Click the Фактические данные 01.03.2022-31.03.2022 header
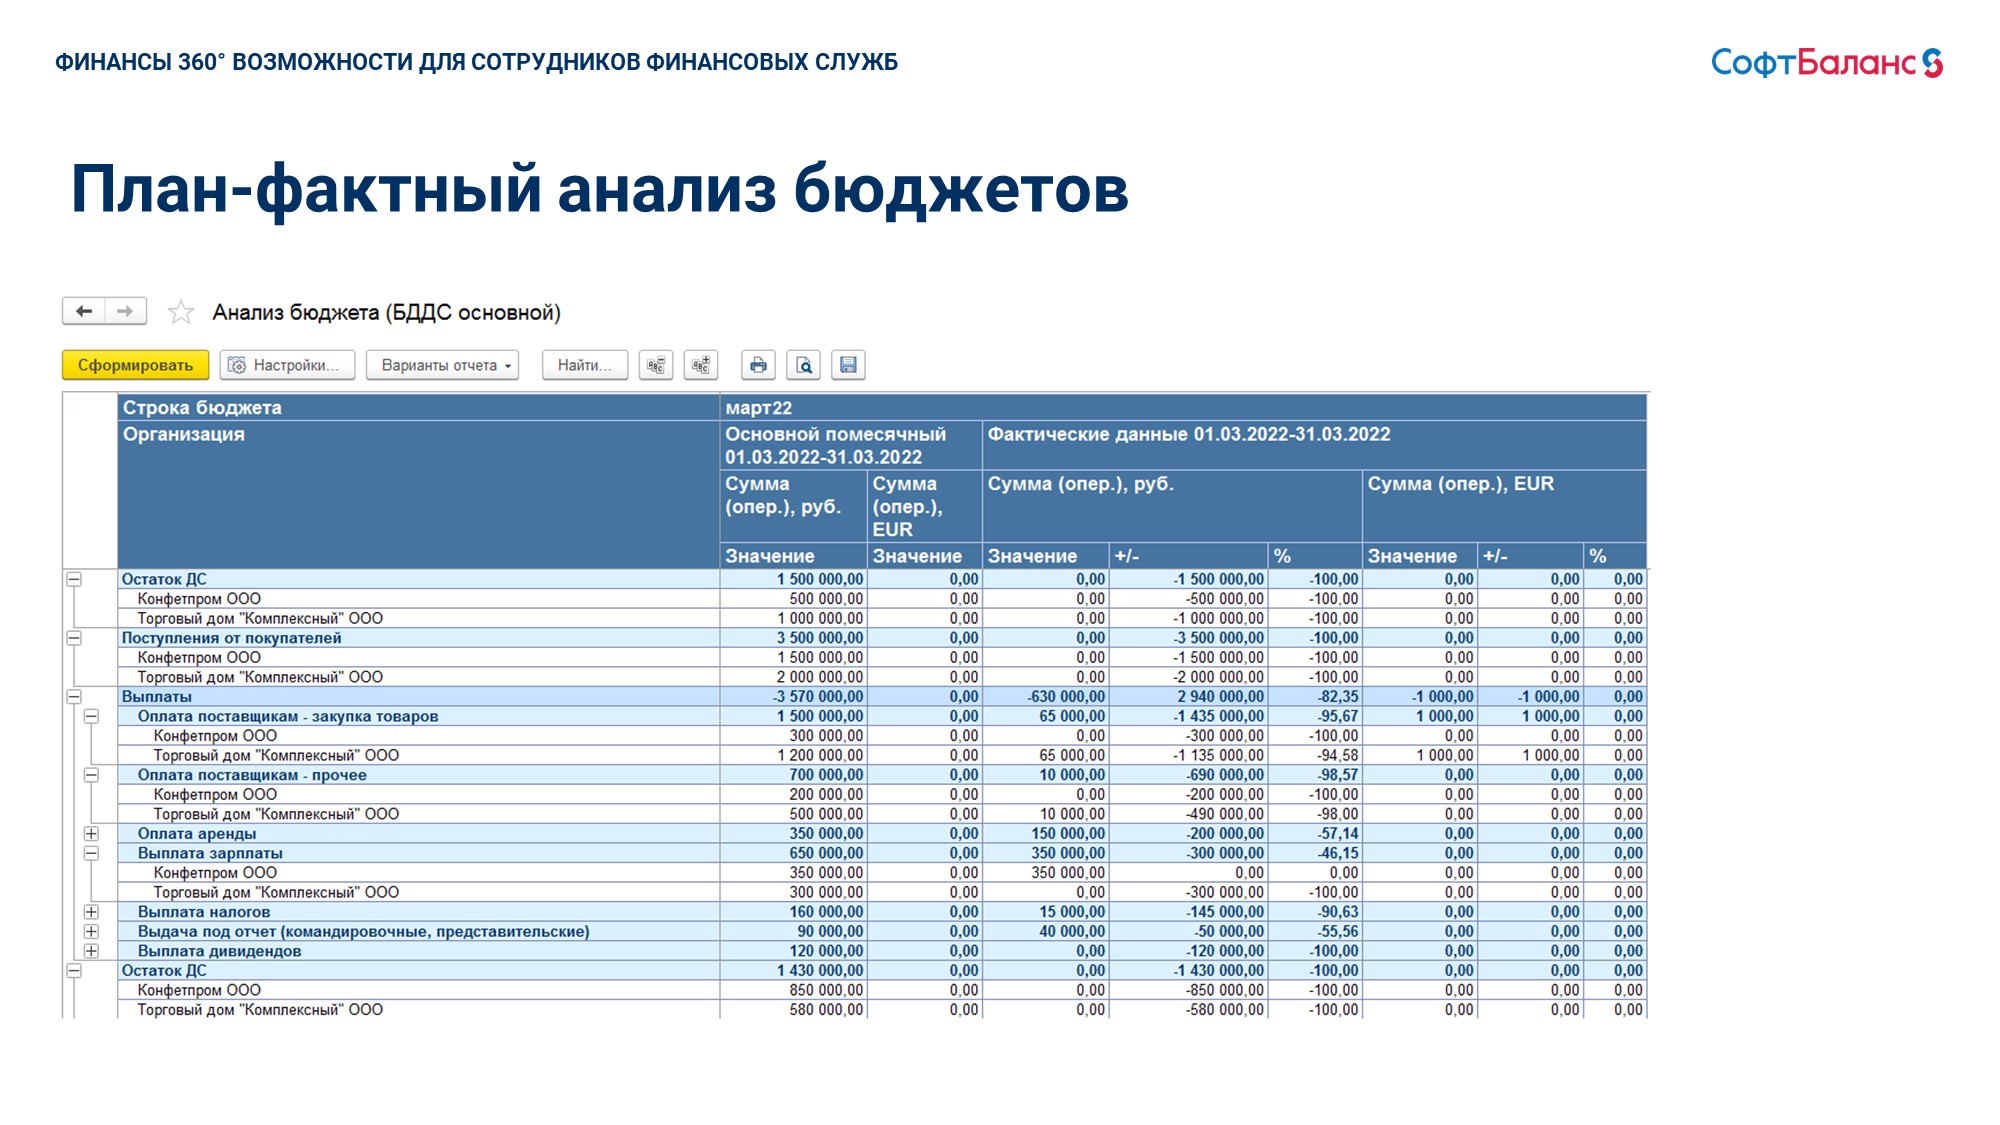2000x1125 pixels. (1314, 445)
